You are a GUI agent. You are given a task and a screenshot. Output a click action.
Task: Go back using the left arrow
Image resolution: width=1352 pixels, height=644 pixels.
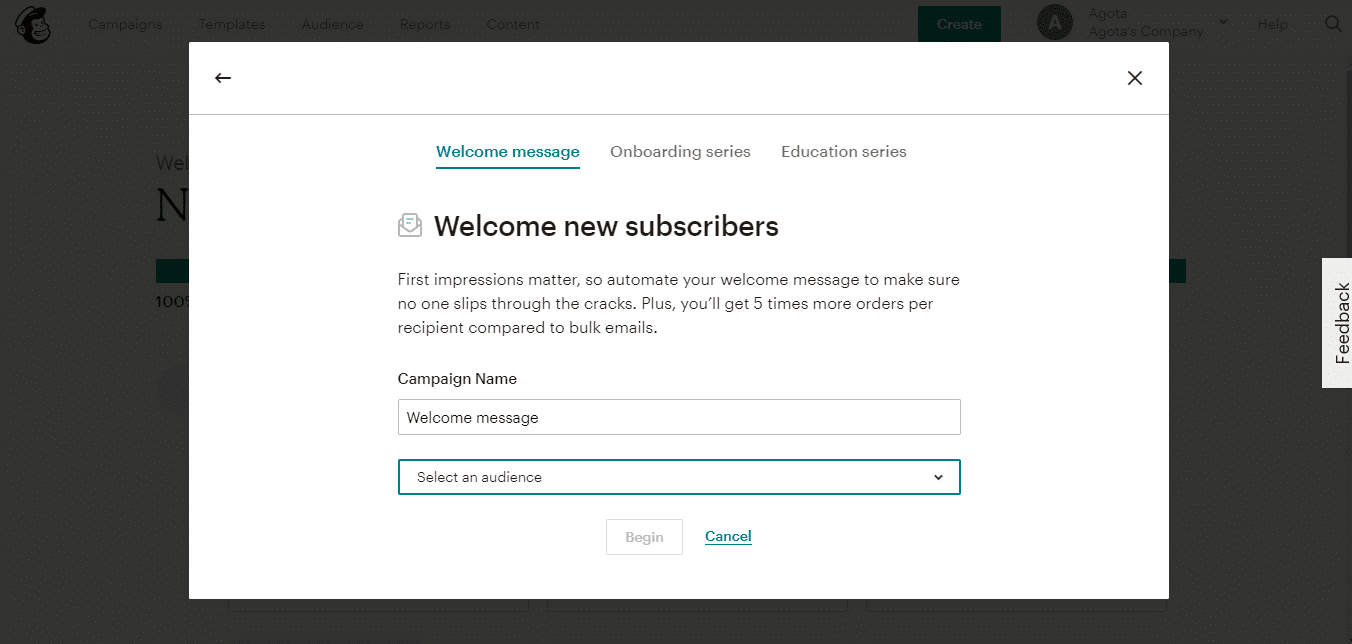tap(223, 77)
